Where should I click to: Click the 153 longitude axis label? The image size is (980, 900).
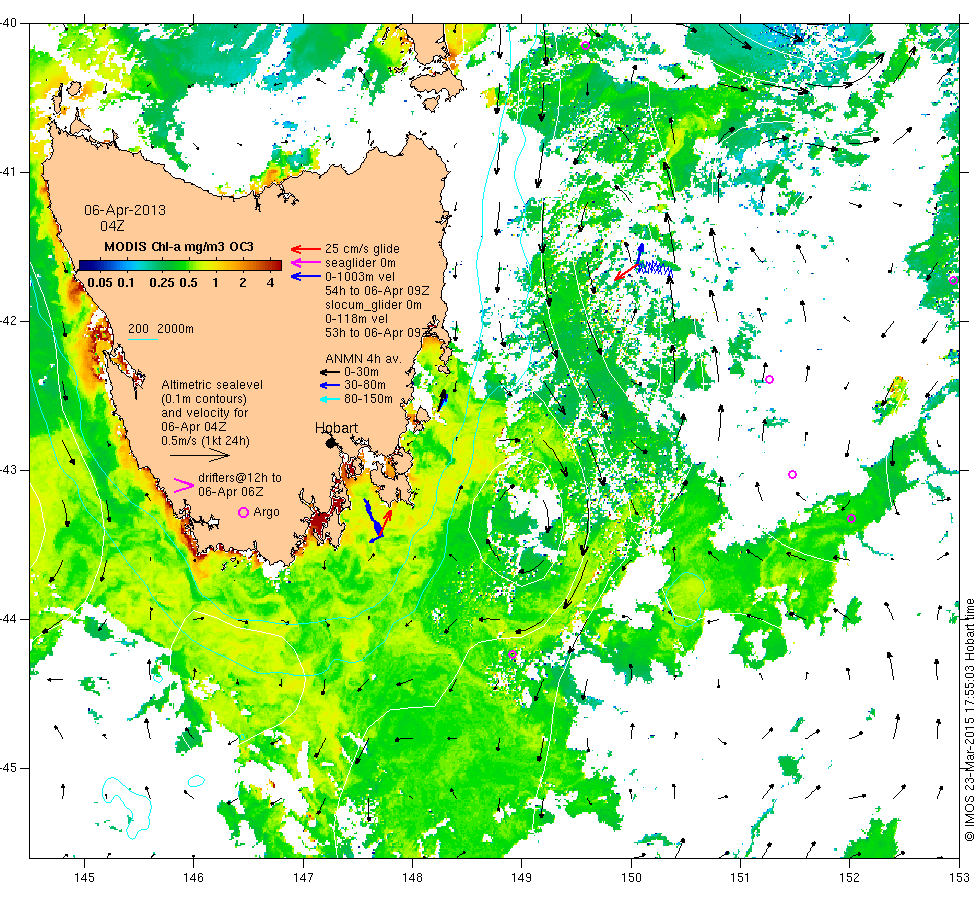coord(959,878)
